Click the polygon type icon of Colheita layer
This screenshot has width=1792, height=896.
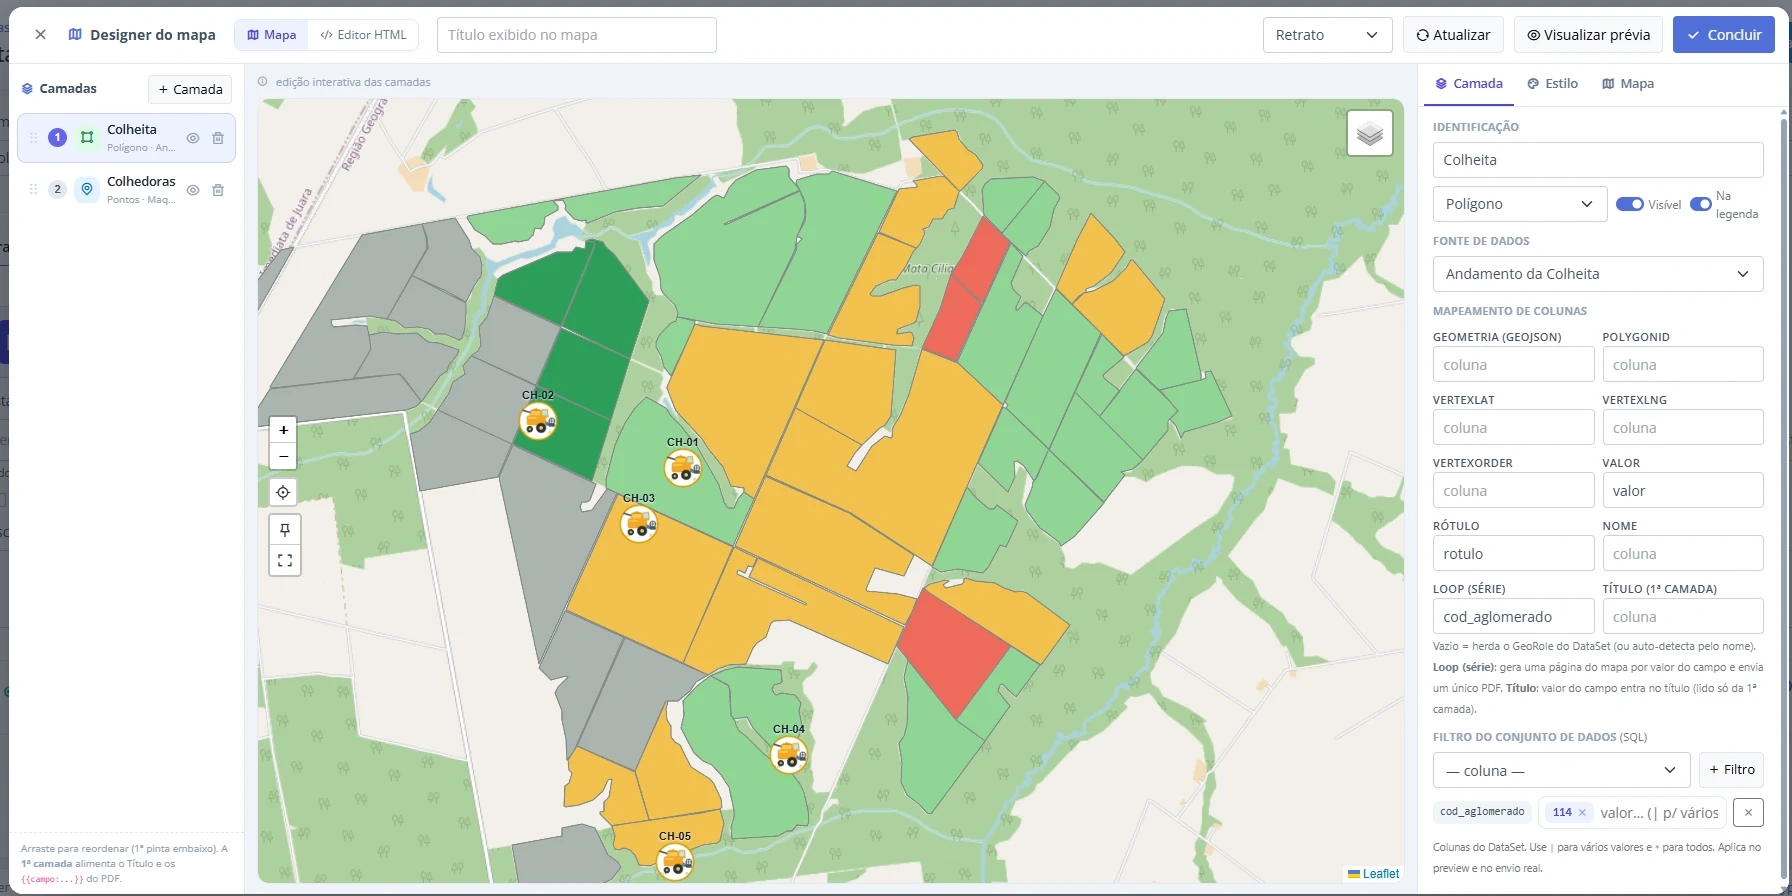[87, 138]
